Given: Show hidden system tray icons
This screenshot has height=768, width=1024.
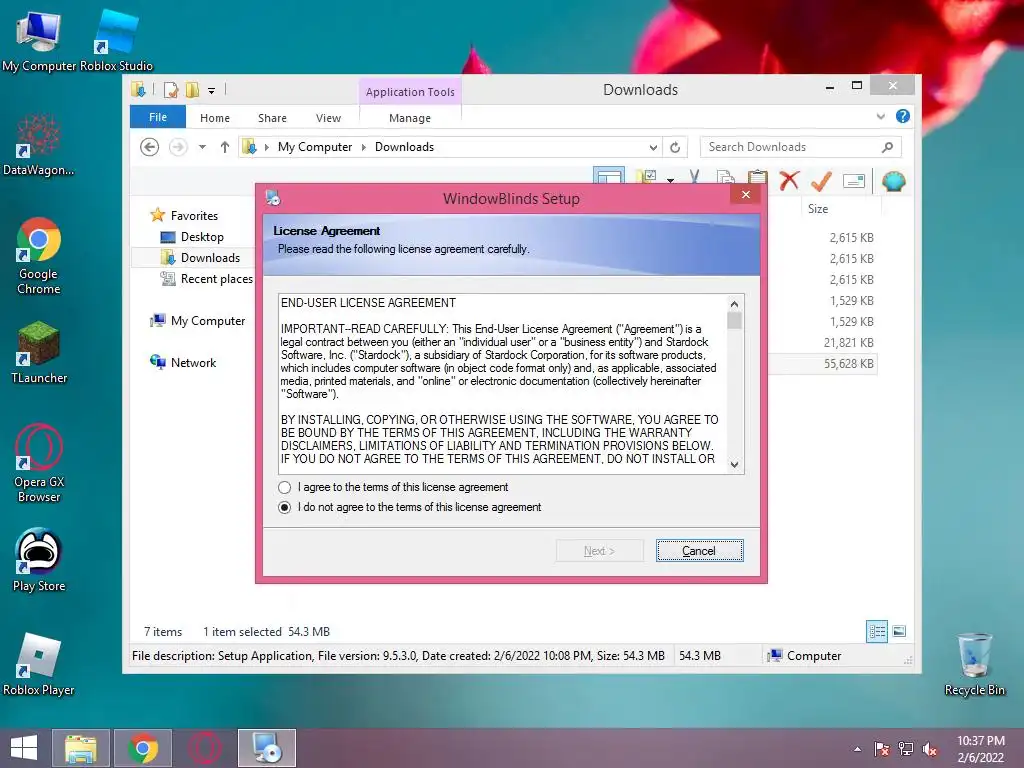Looking at the screenshot, I should tap(857, 749).
